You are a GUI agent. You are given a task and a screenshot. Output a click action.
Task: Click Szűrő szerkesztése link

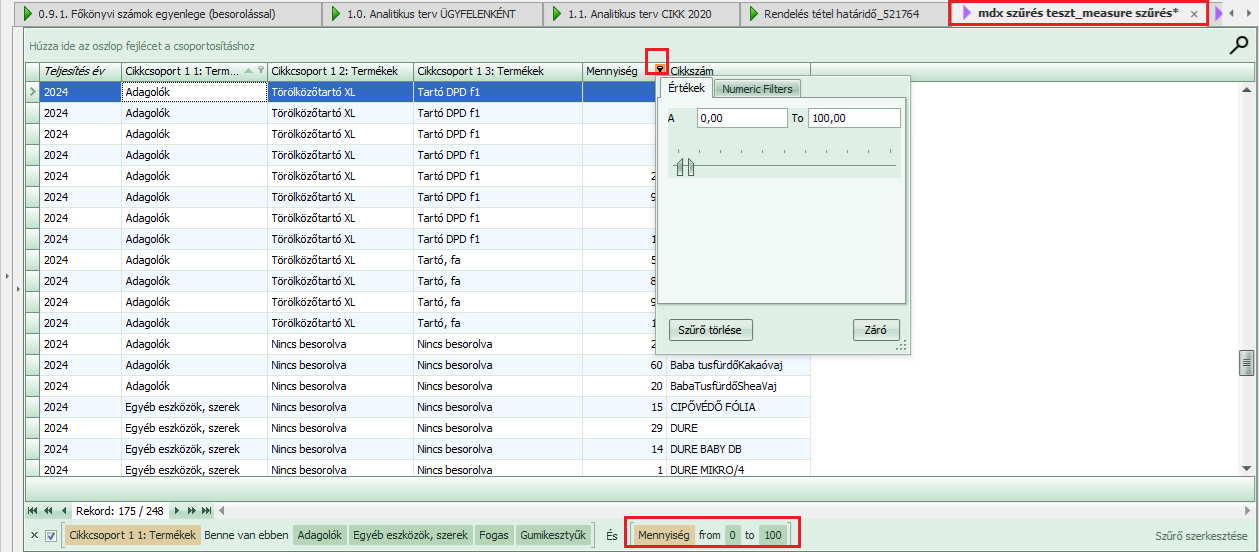pyautogui.click(x=1200, y=536)
